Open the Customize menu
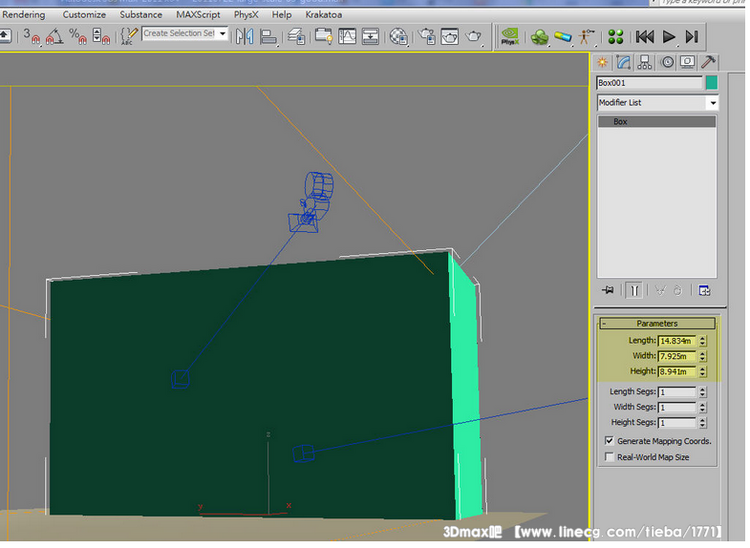This screenshot has height=548, width=750. pos(84,15)
